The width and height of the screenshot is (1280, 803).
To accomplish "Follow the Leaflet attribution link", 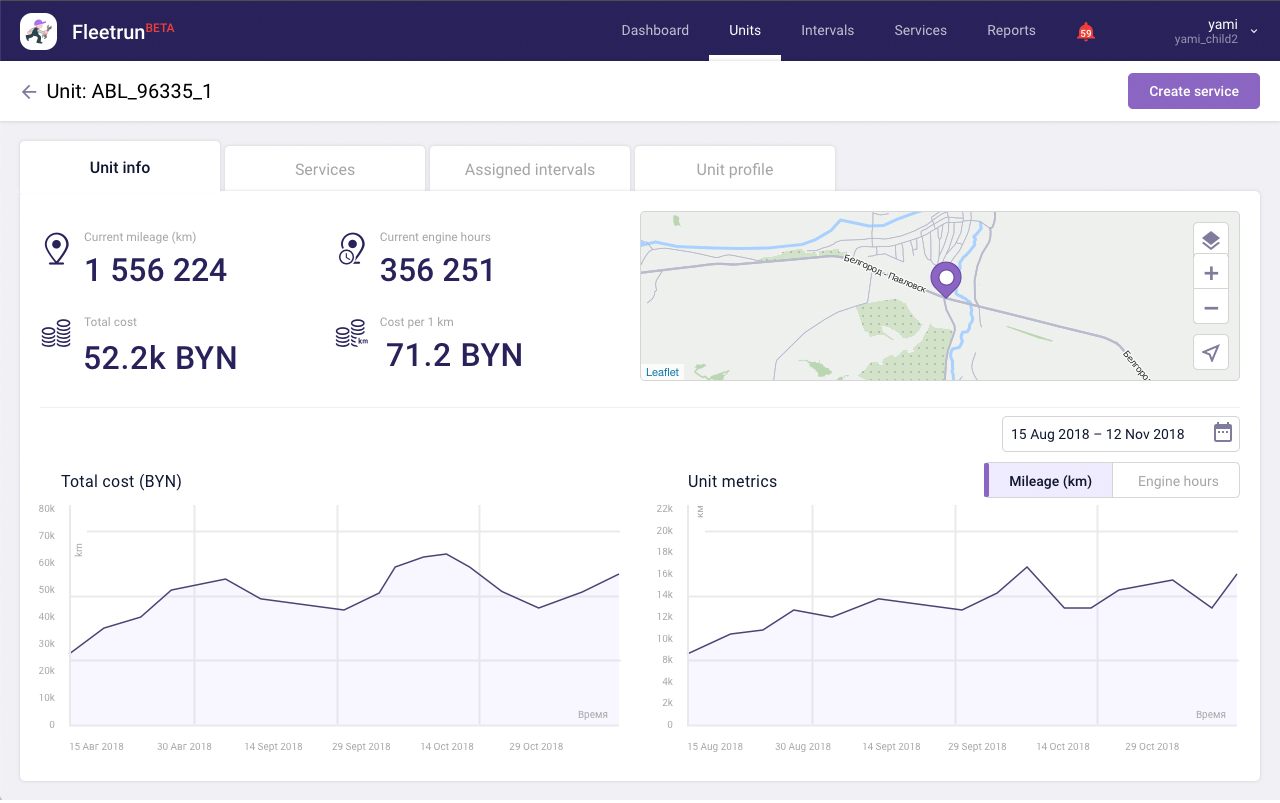I will coord(662,372).
